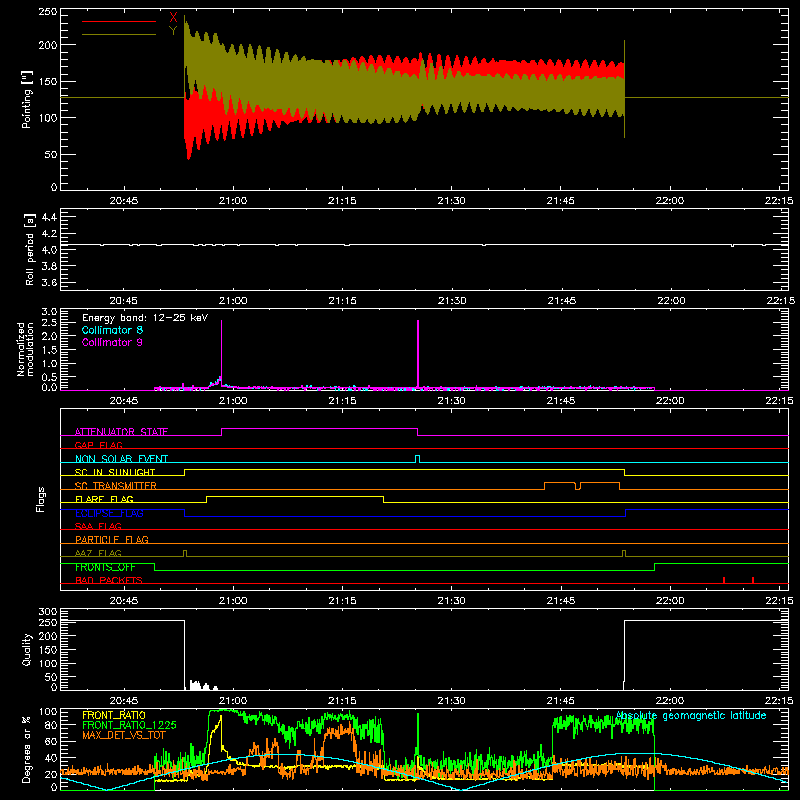800x800 pixels.
Task: Click '21:45' time label under Quality plot
Action: coord(560,701)
